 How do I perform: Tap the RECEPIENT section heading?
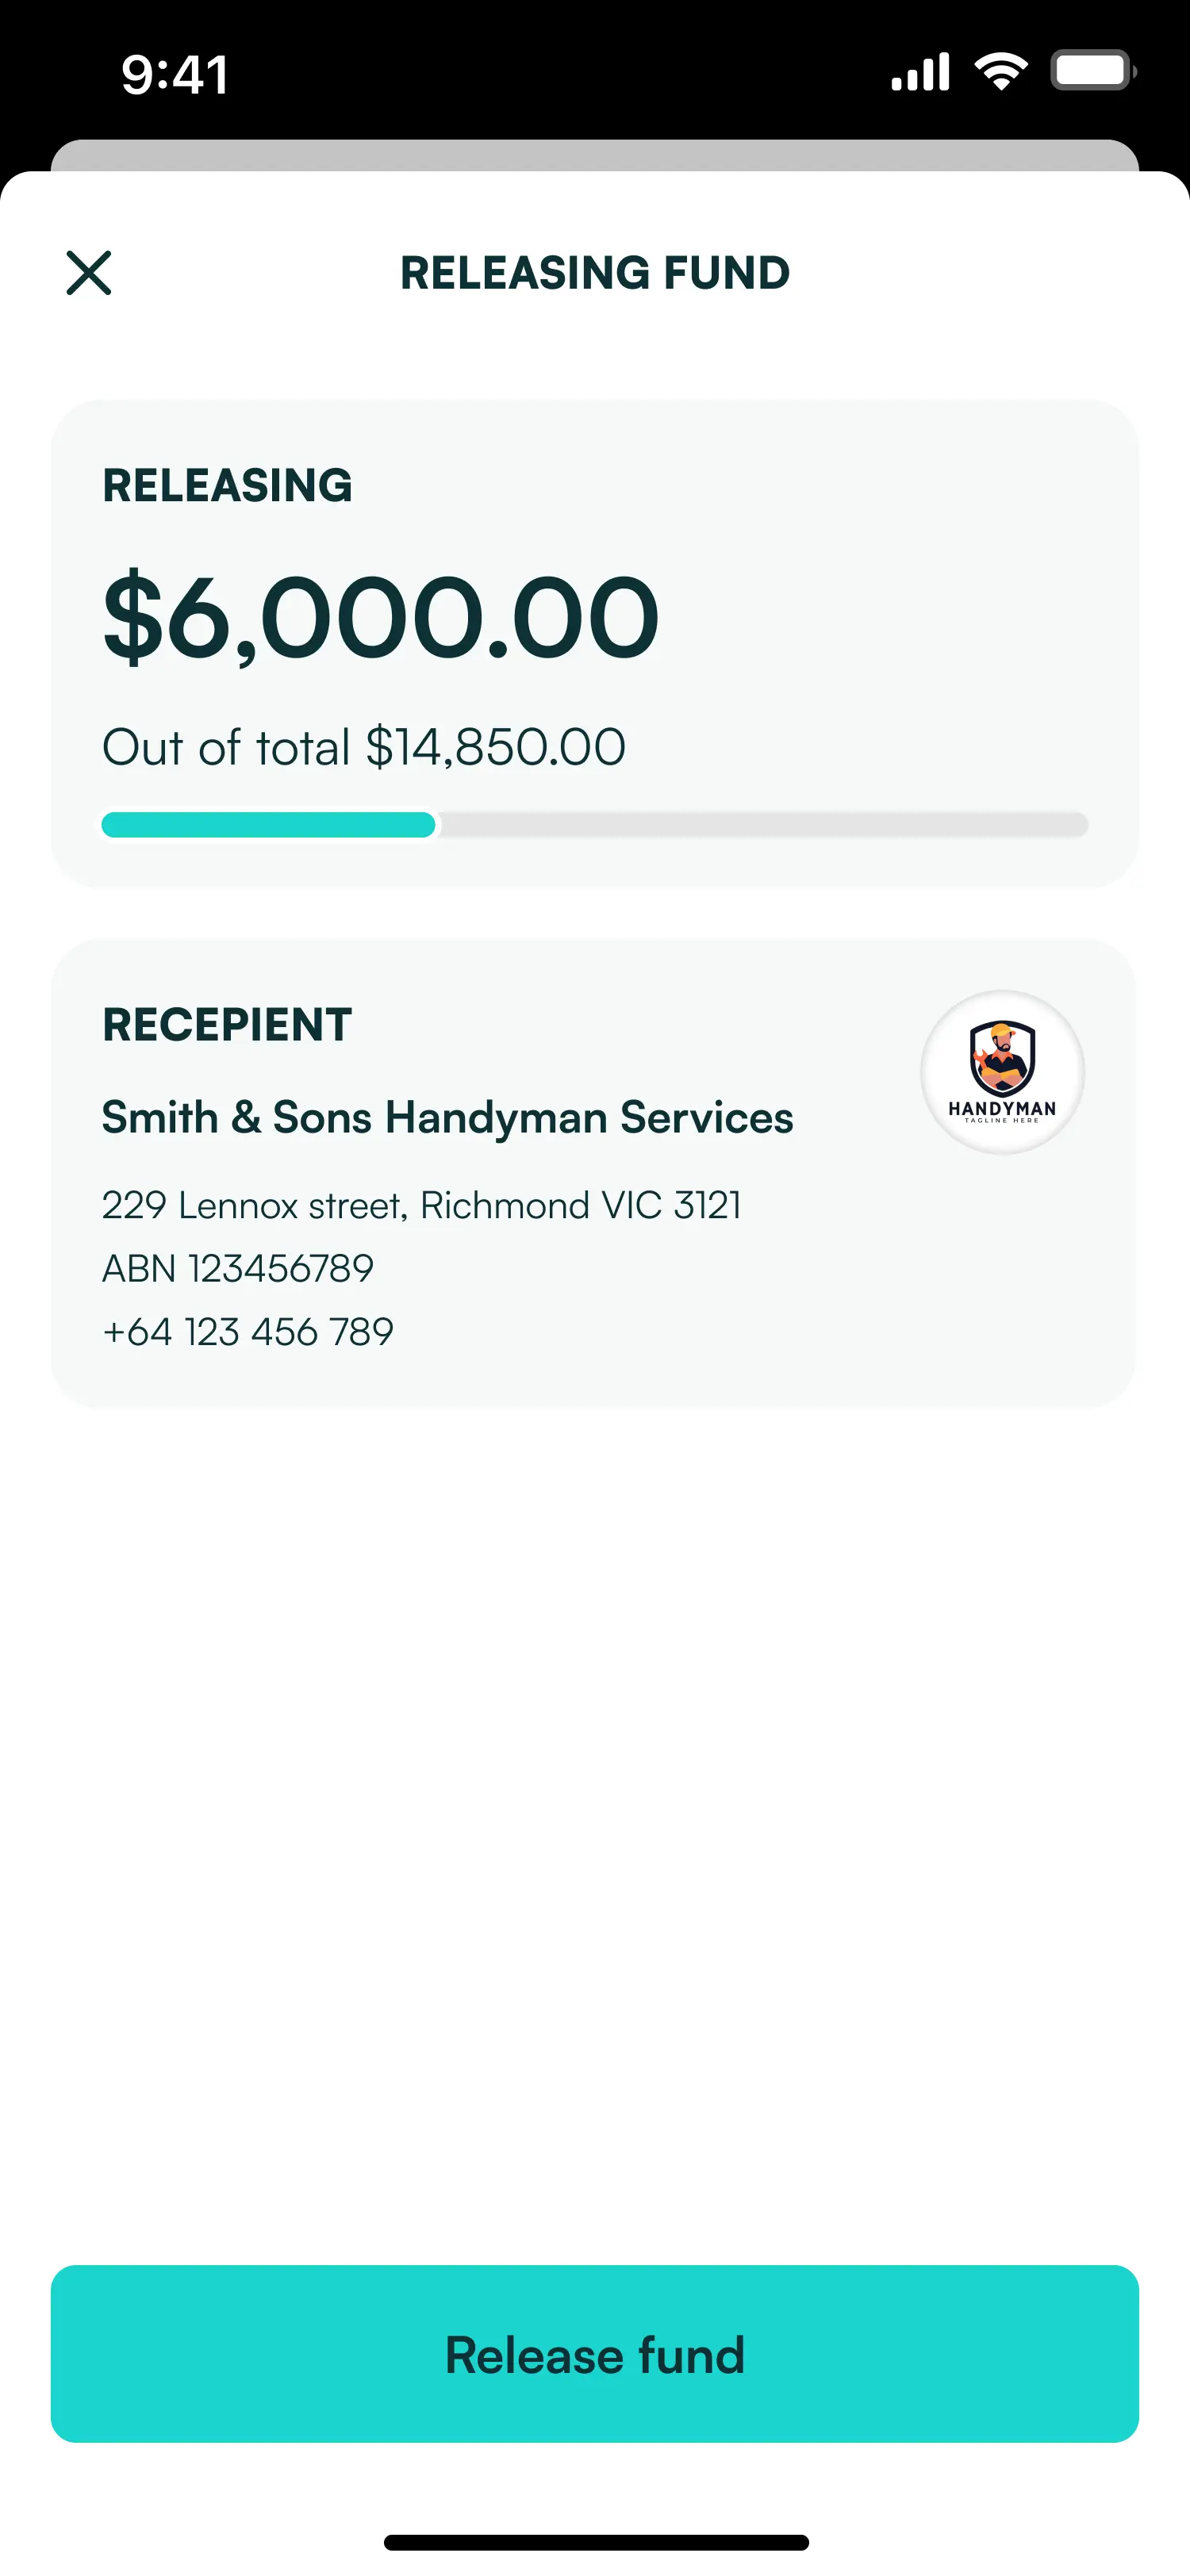tap(227, 1025)
